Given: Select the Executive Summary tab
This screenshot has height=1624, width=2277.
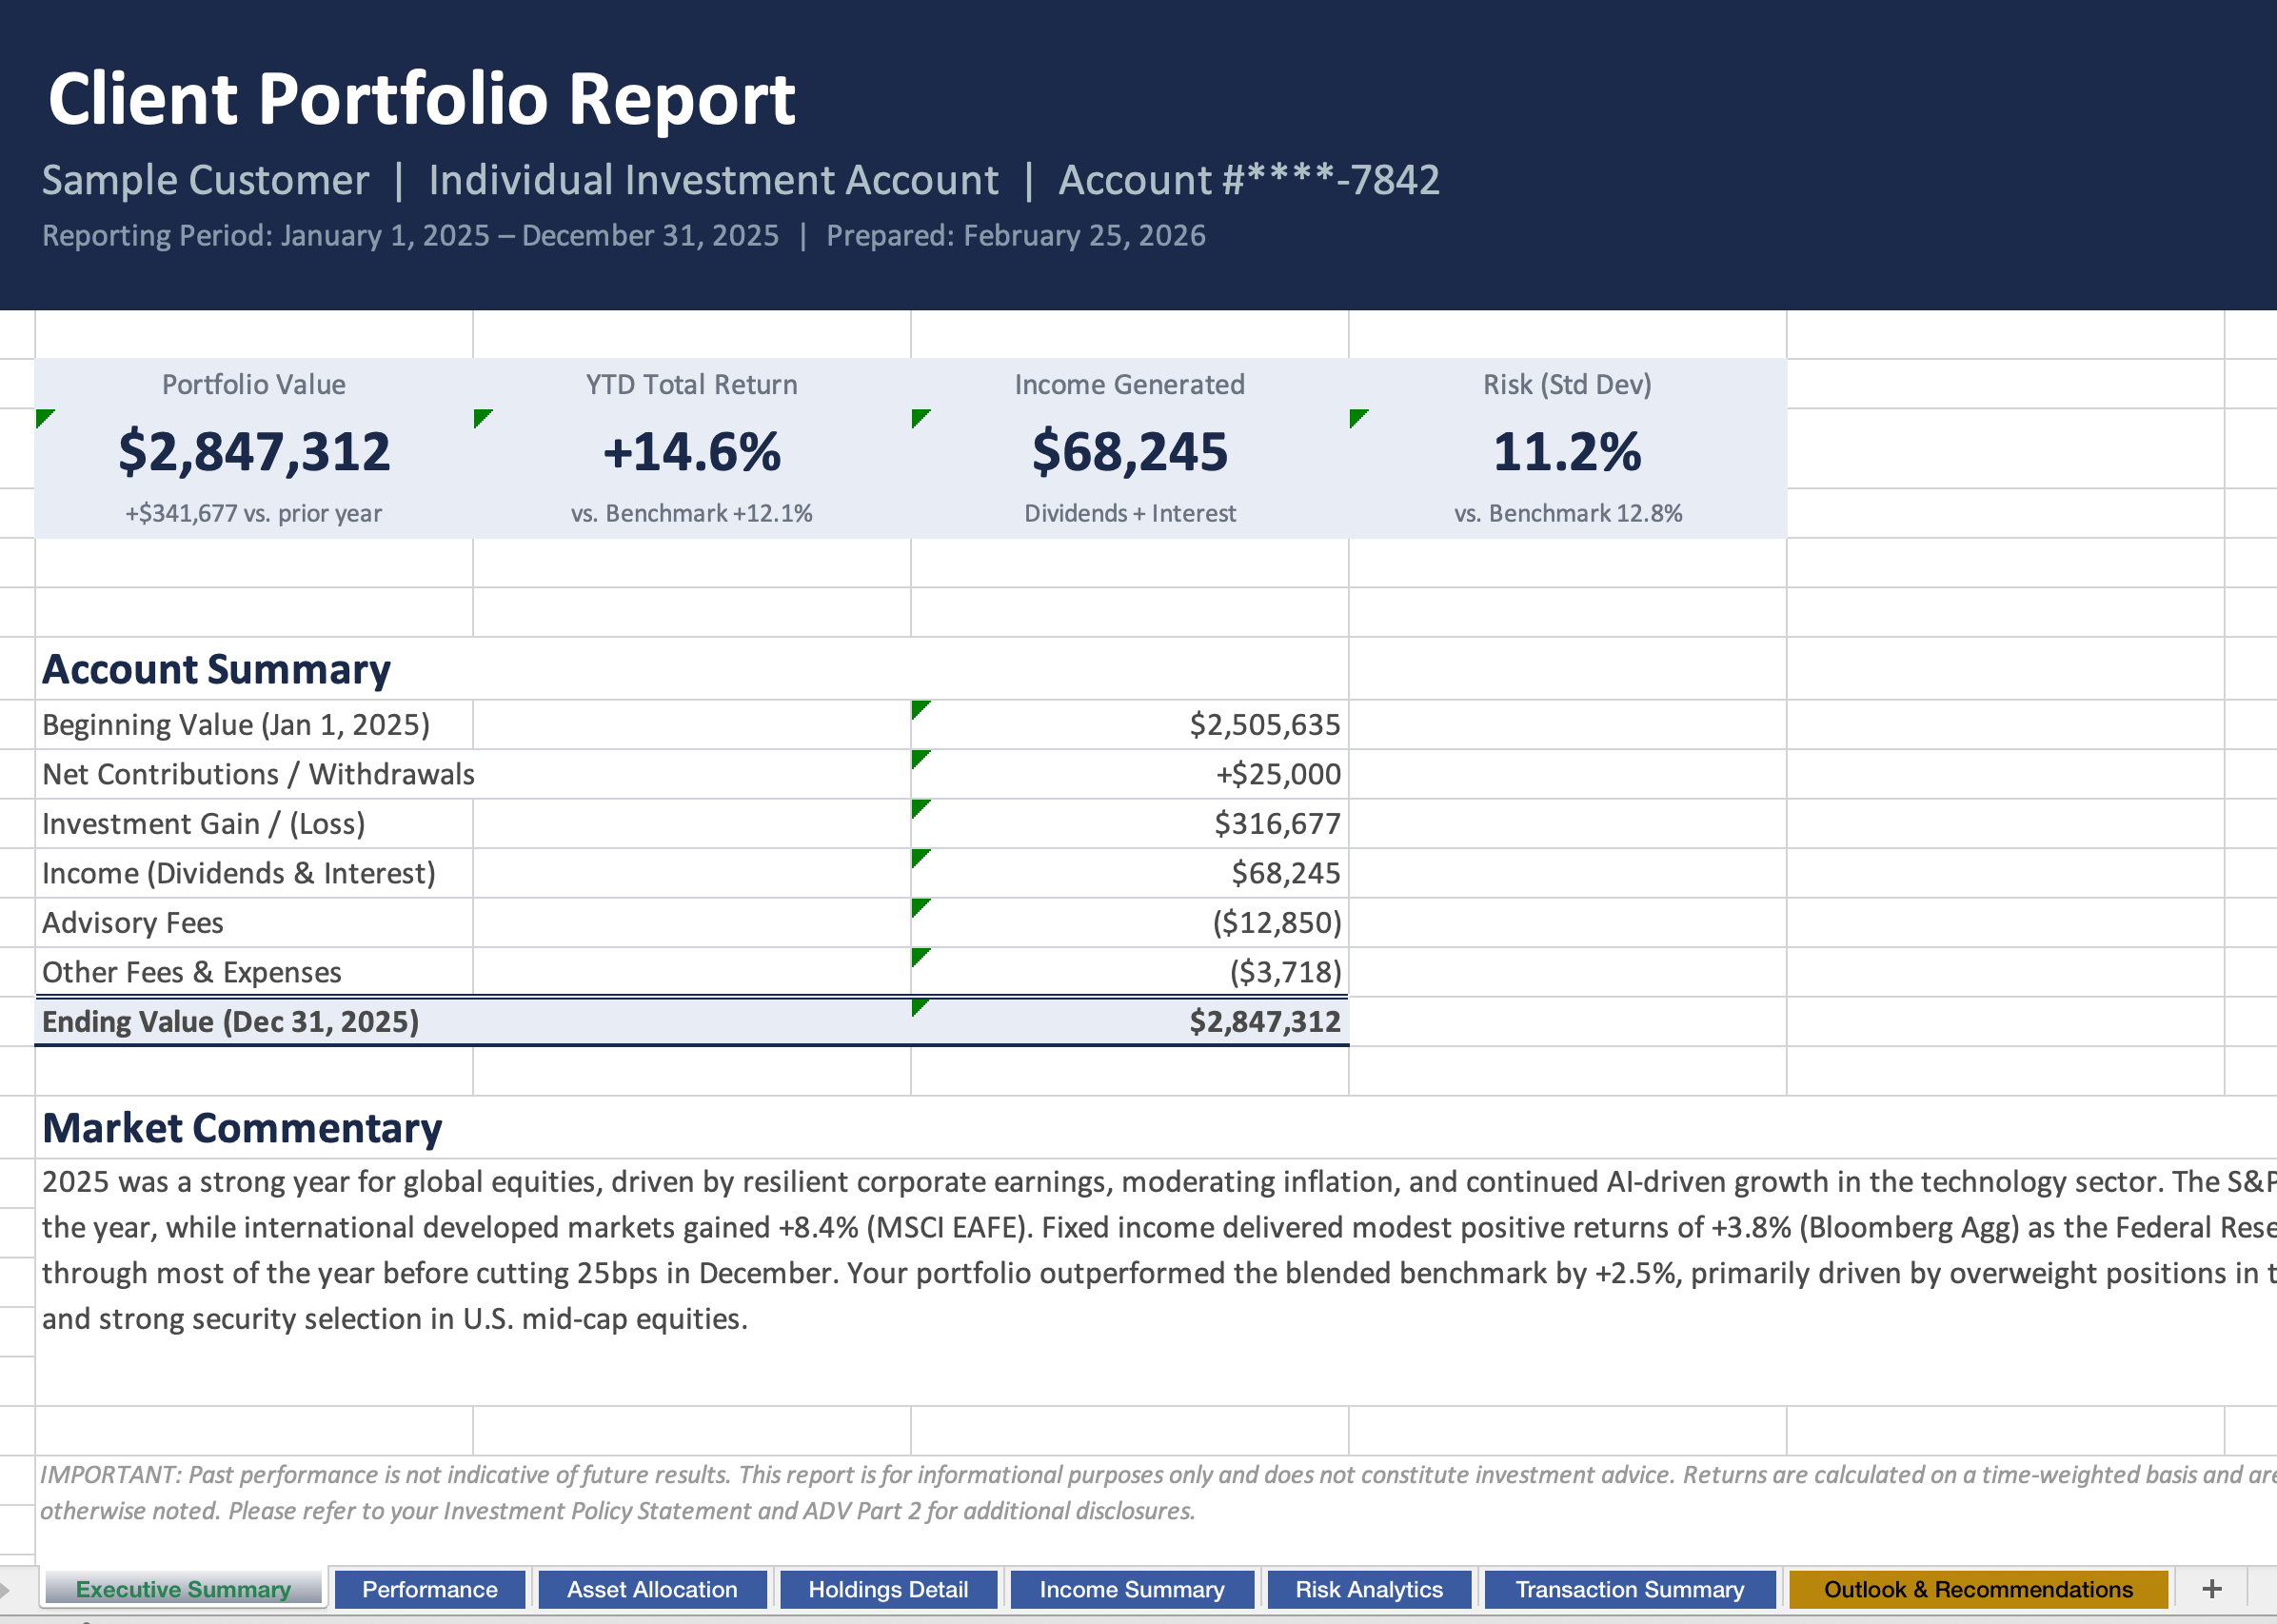Looking at the screenshot, I should (x=182, y=1589).
